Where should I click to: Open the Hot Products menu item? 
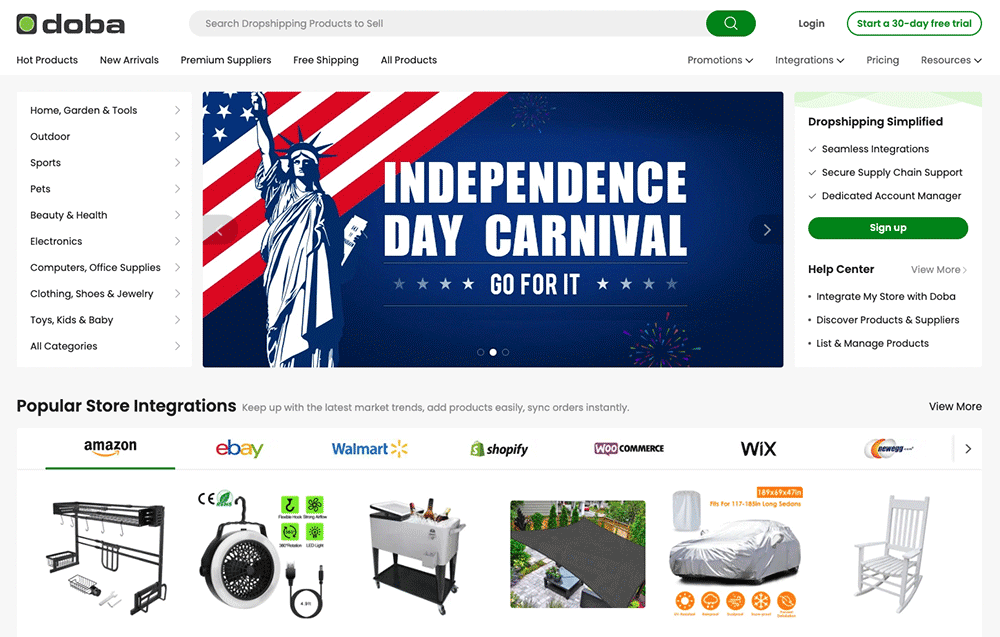pos(47,60)
